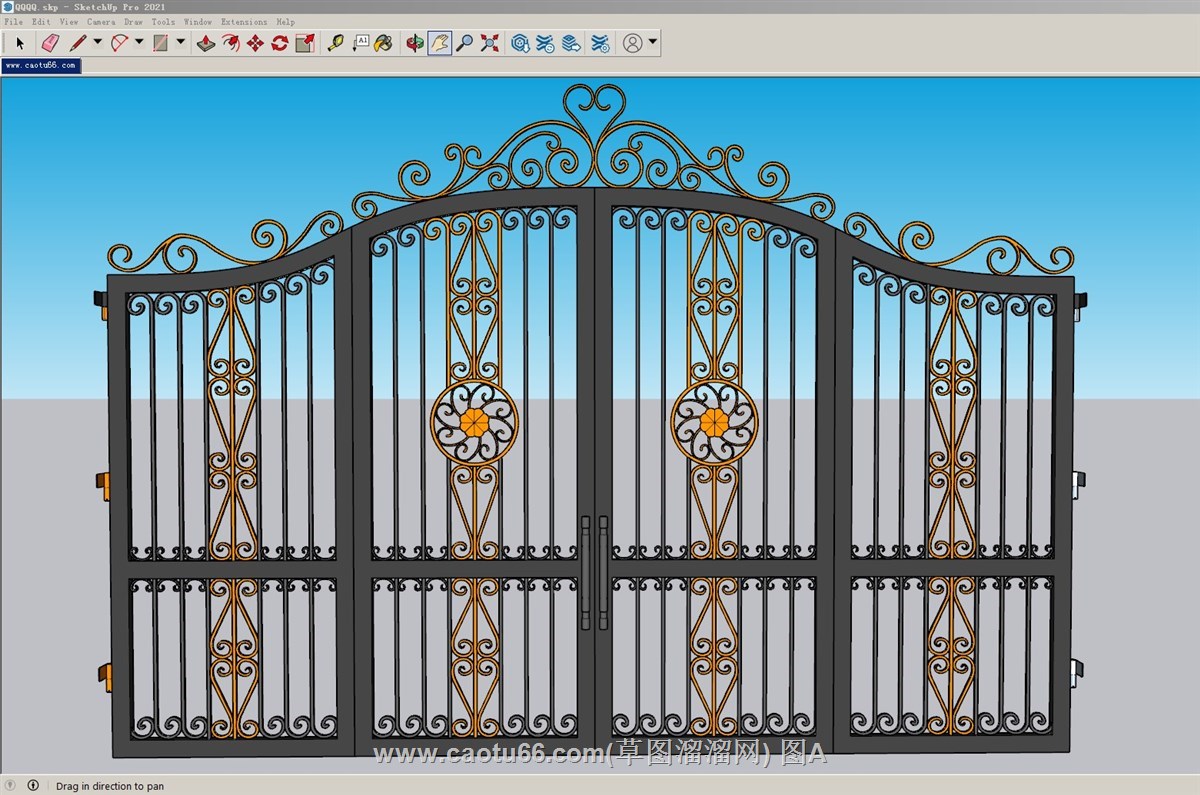The height and width of the screenshot is (795, 1200).
Task: Activate the Zoom magnifier tool
Action: [x=465, y=43]
